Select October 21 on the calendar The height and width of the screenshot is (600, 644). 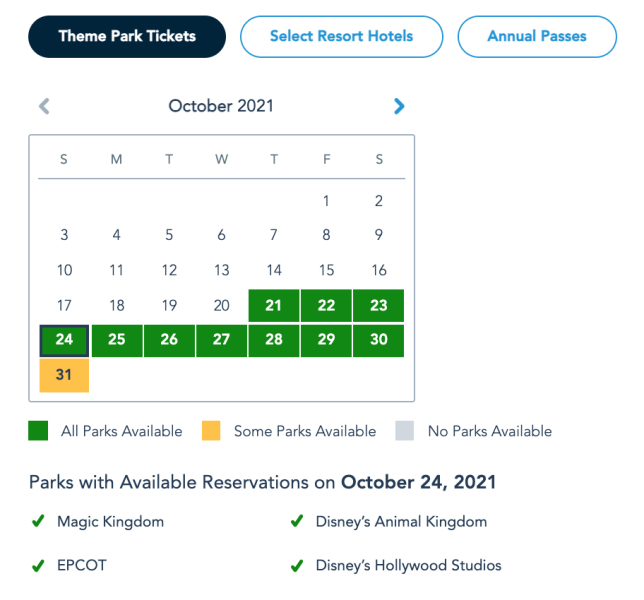[274, 305]
